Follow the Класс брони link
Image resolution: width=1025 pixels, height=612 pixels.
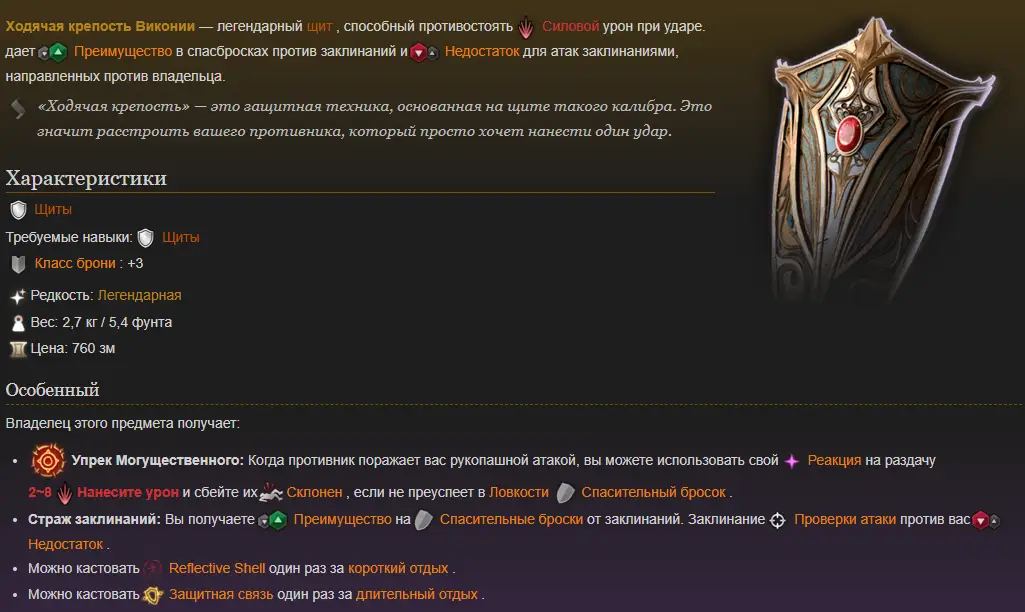(75, 264)
